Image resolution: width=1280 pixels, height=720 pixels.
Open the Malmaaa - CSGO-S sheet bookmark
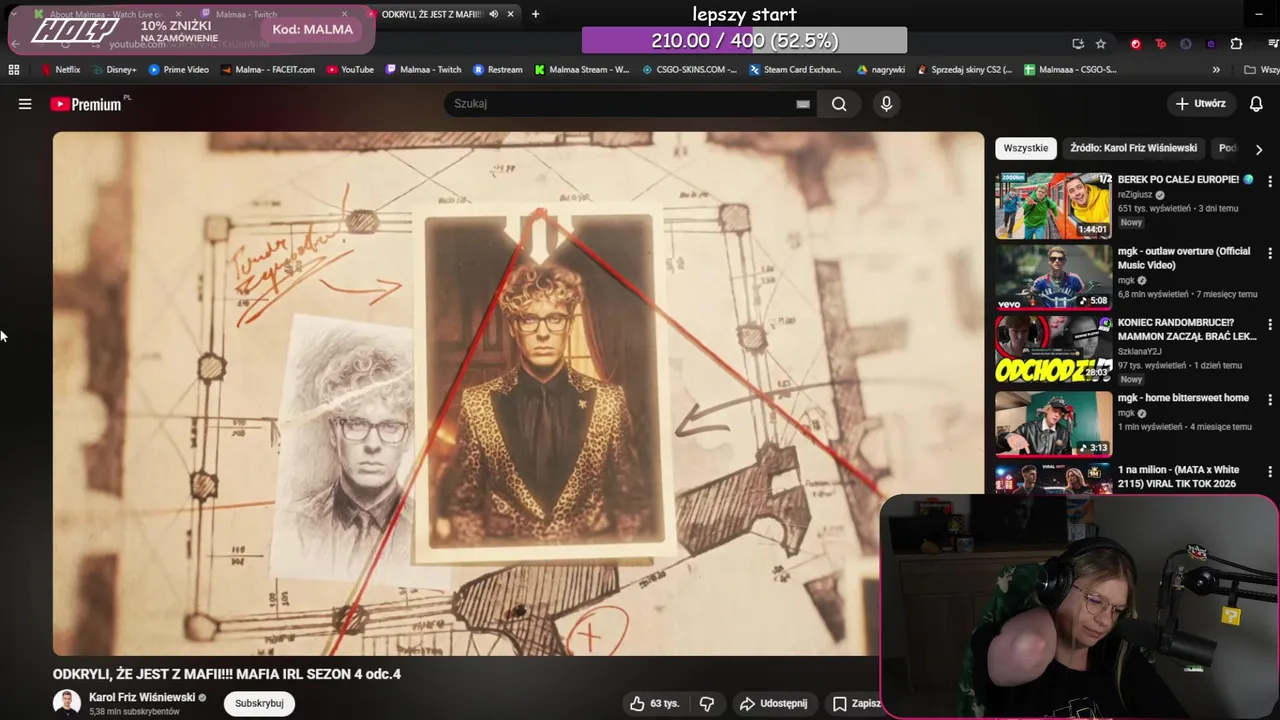tap(1070, 70)
